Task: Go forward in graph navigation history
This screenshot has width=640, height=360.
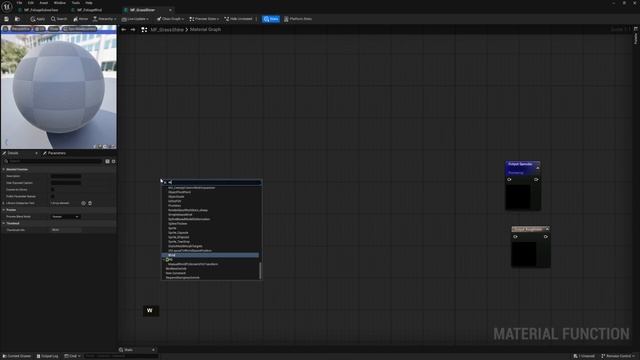Action: coord(133,29)
